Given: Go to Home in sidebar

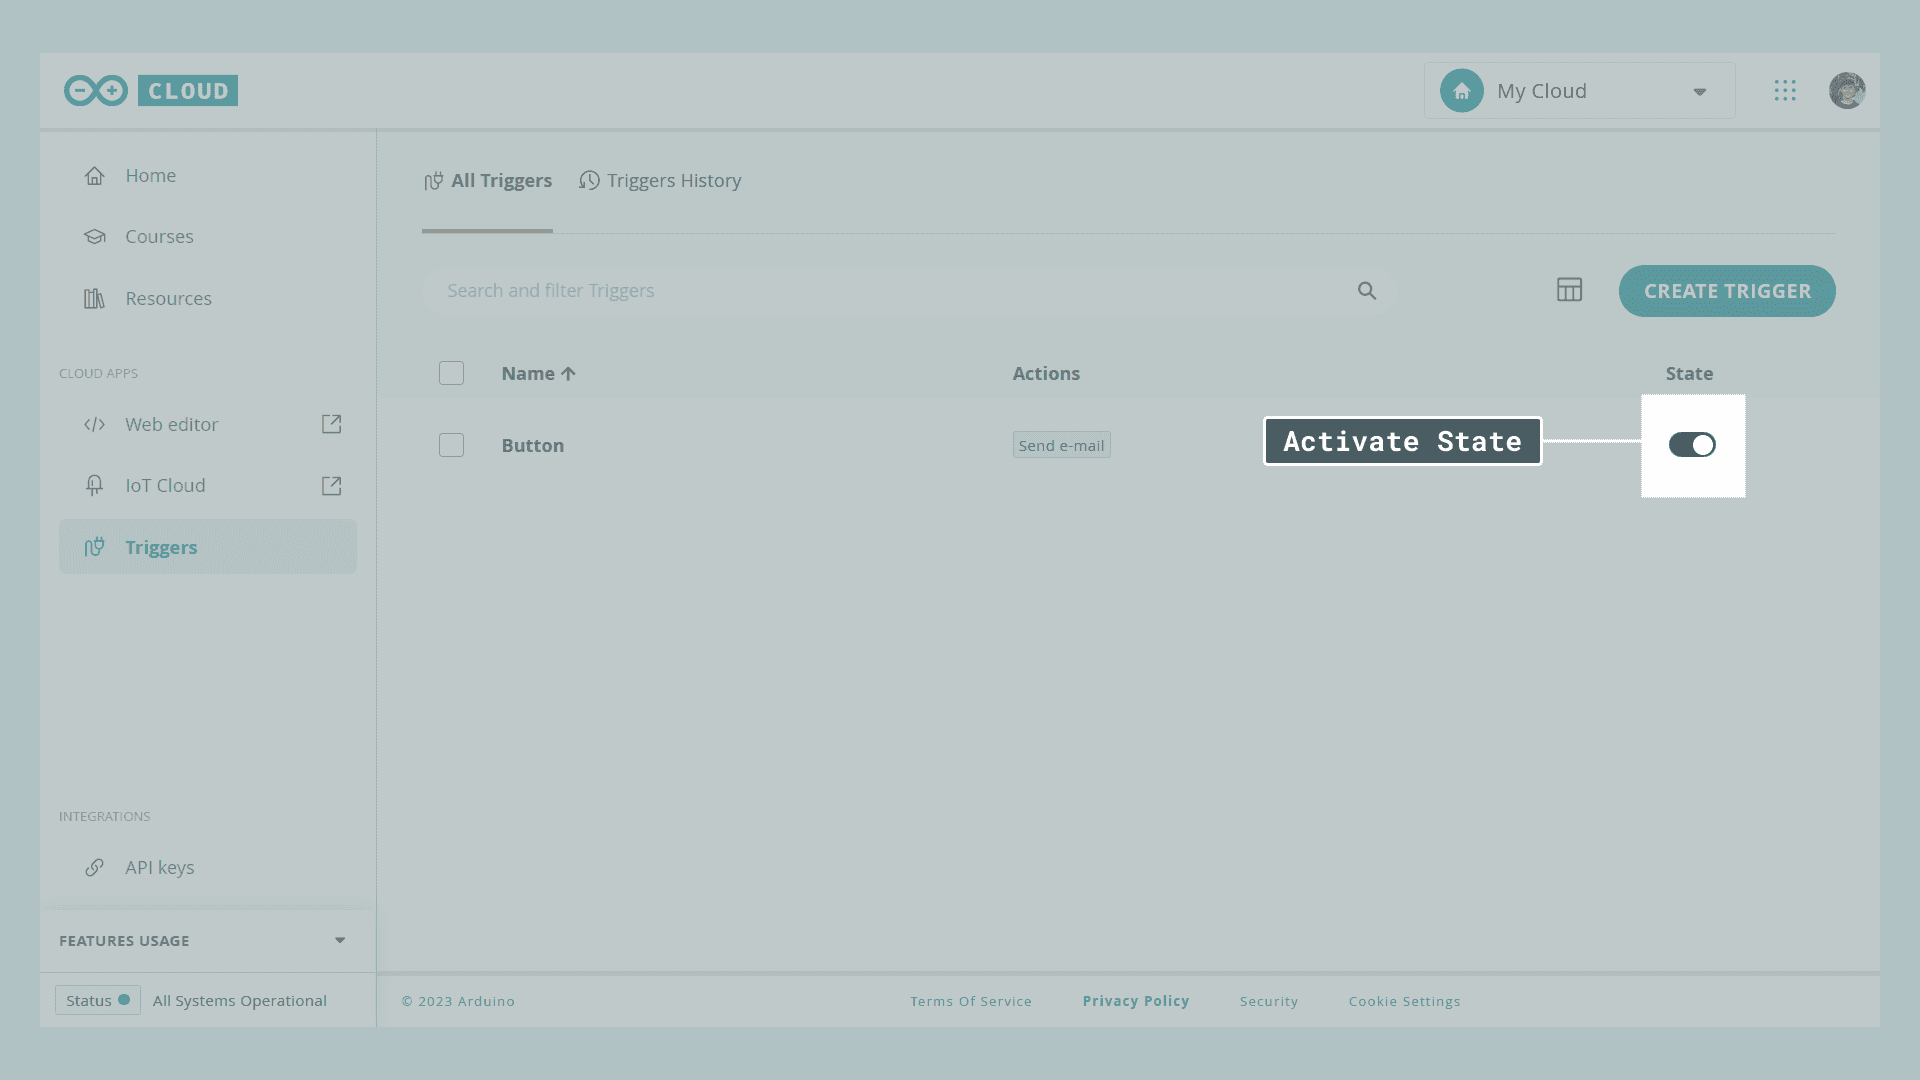Looking at the screenshot, I should point(150,176).
